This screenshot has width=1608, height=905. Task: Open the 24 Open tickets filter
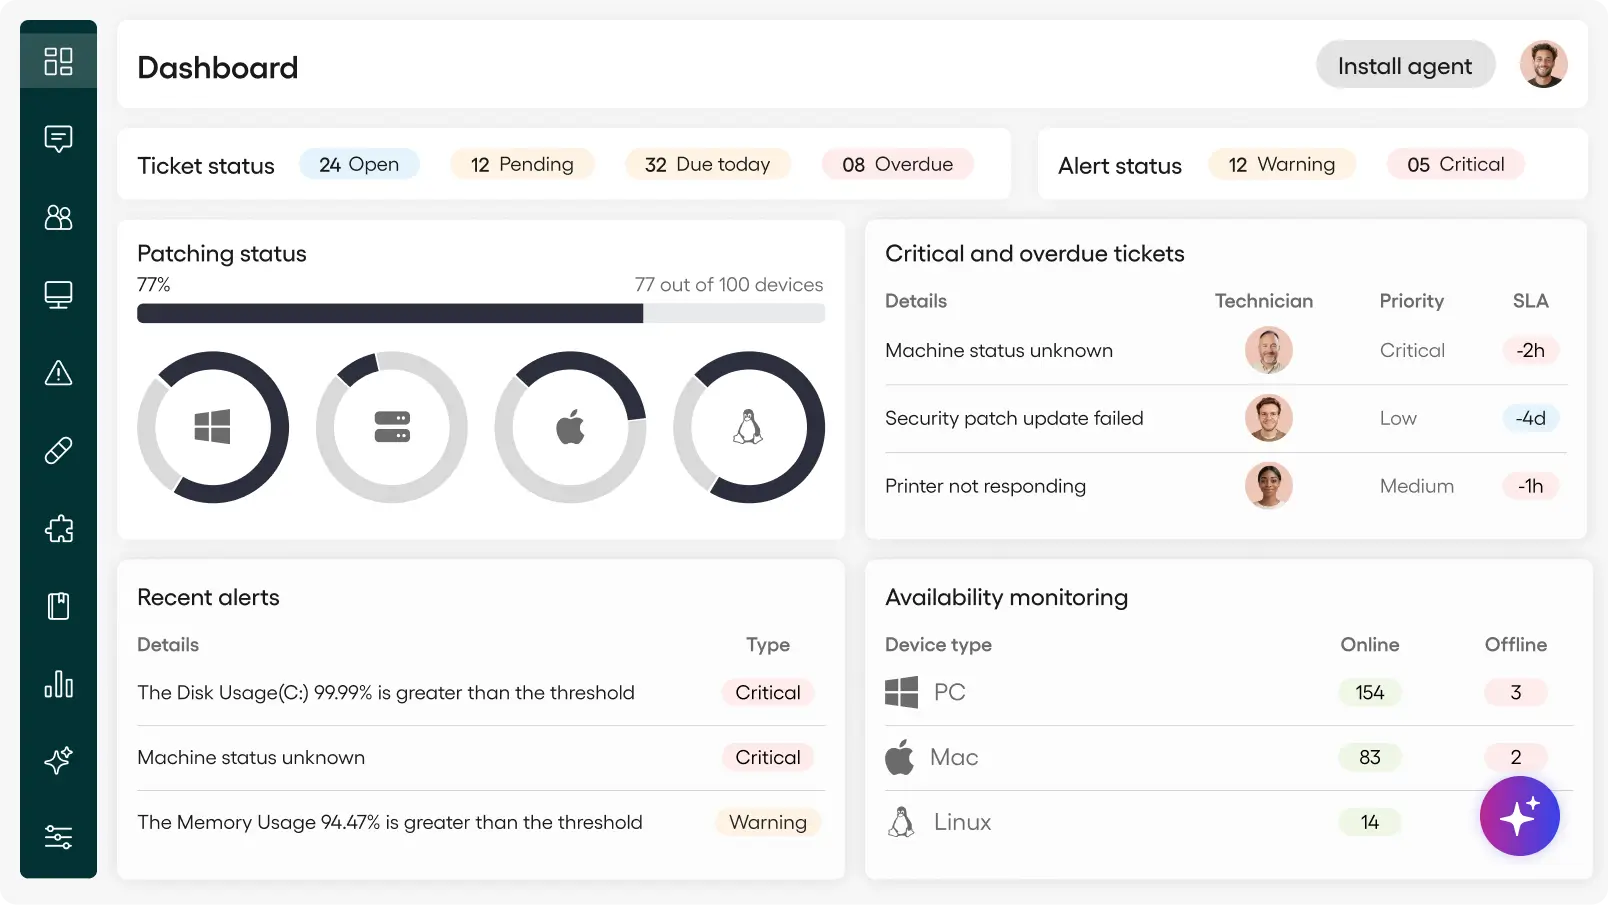tap(359, 164)
